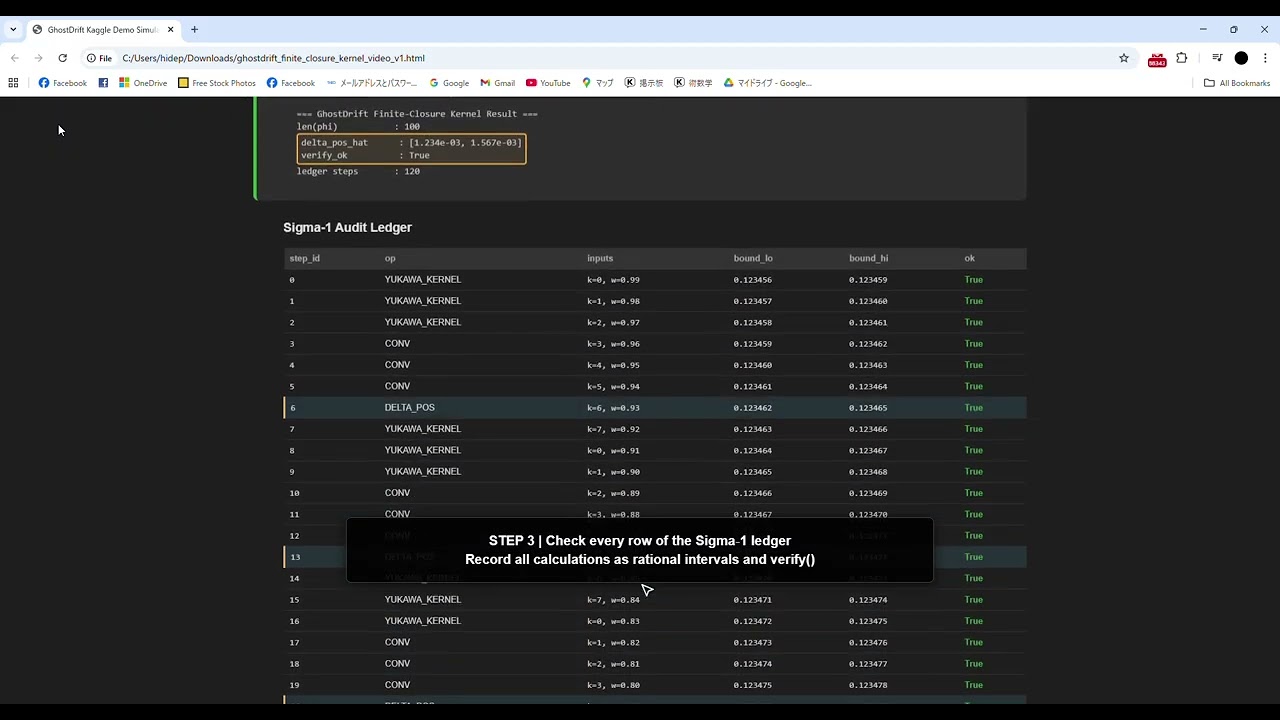Screen dimensions: 1280x720
Task: Click DELTA_POS in step 6 row
Action: (409, 408)
